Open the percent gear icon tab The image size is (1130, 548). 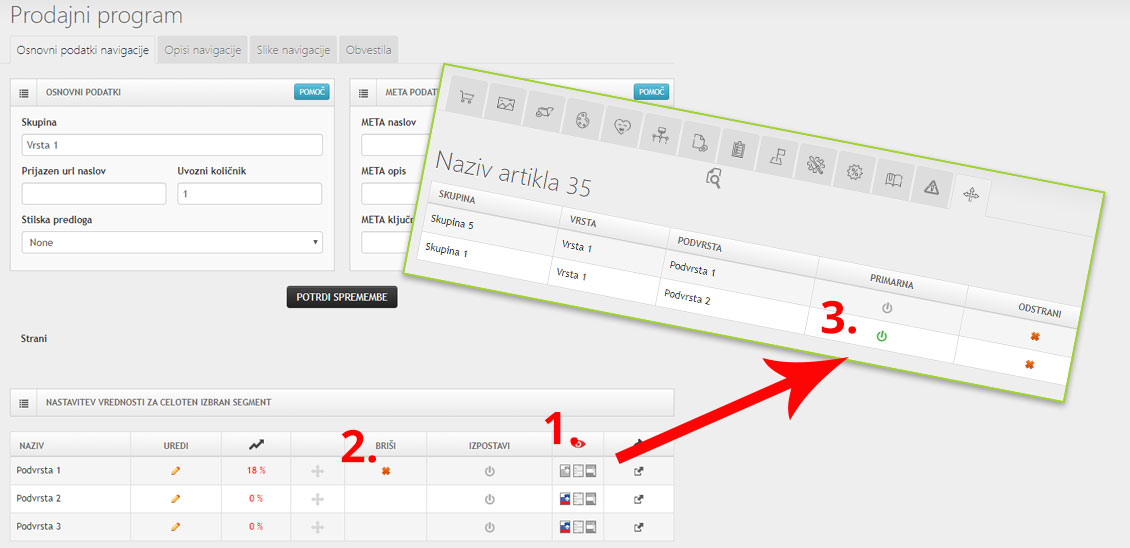click(855, 172)
